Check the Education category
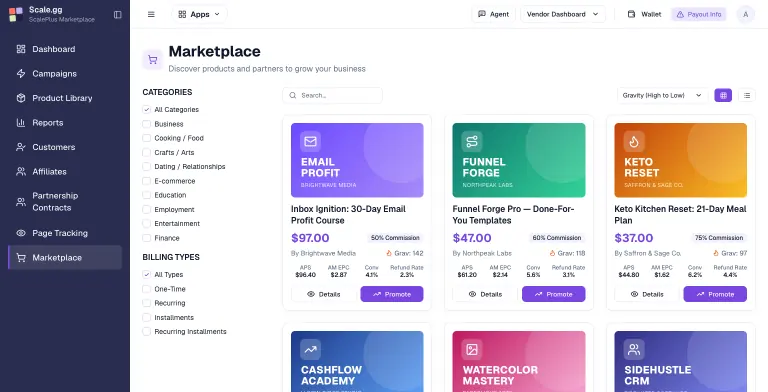Image resolution: width=768 pixels, height=392 pixels. pos(146,195)
